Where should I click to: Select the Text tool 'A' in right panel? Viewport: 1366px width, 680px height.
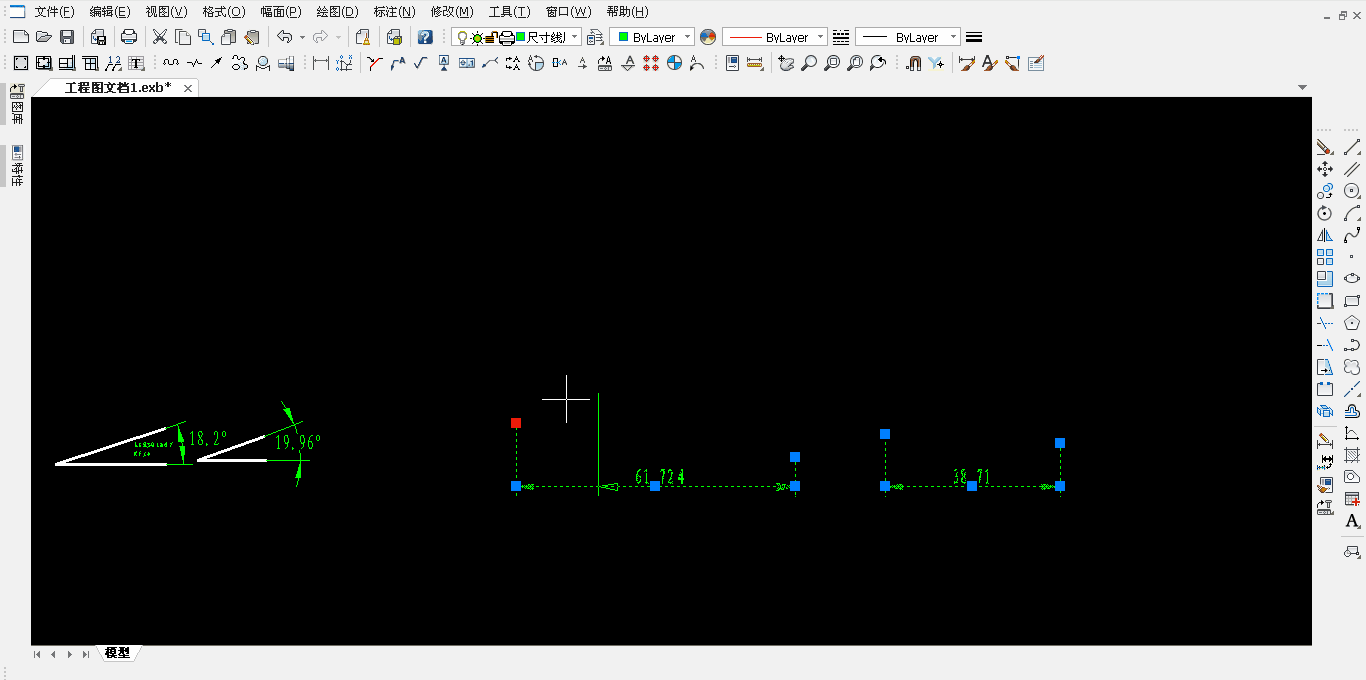pos(1352,521)
